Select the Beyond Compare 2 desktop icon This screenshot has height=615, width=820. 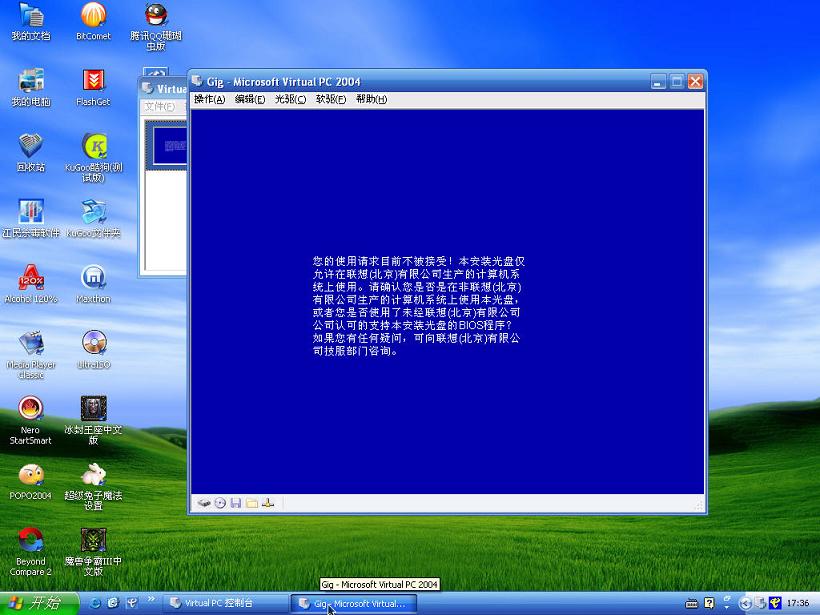tap(31, 552)
